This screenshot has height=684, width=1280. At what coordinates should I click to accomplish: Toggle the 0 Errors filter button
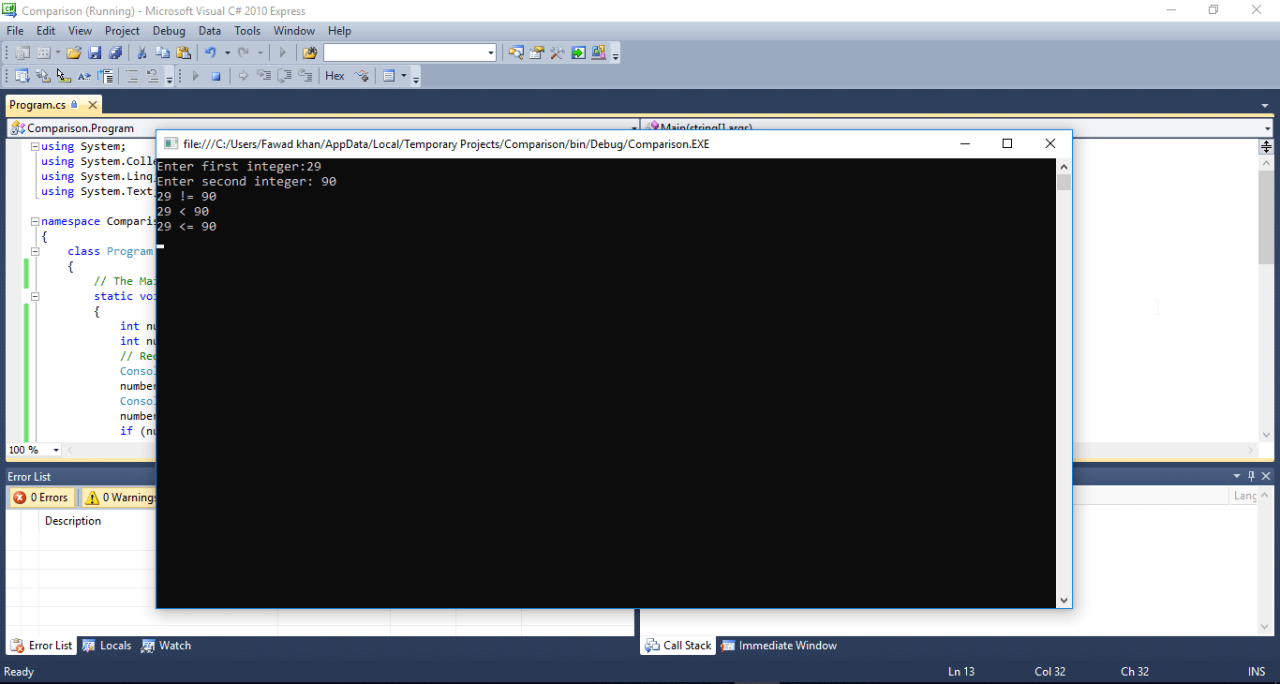(41, 497)
